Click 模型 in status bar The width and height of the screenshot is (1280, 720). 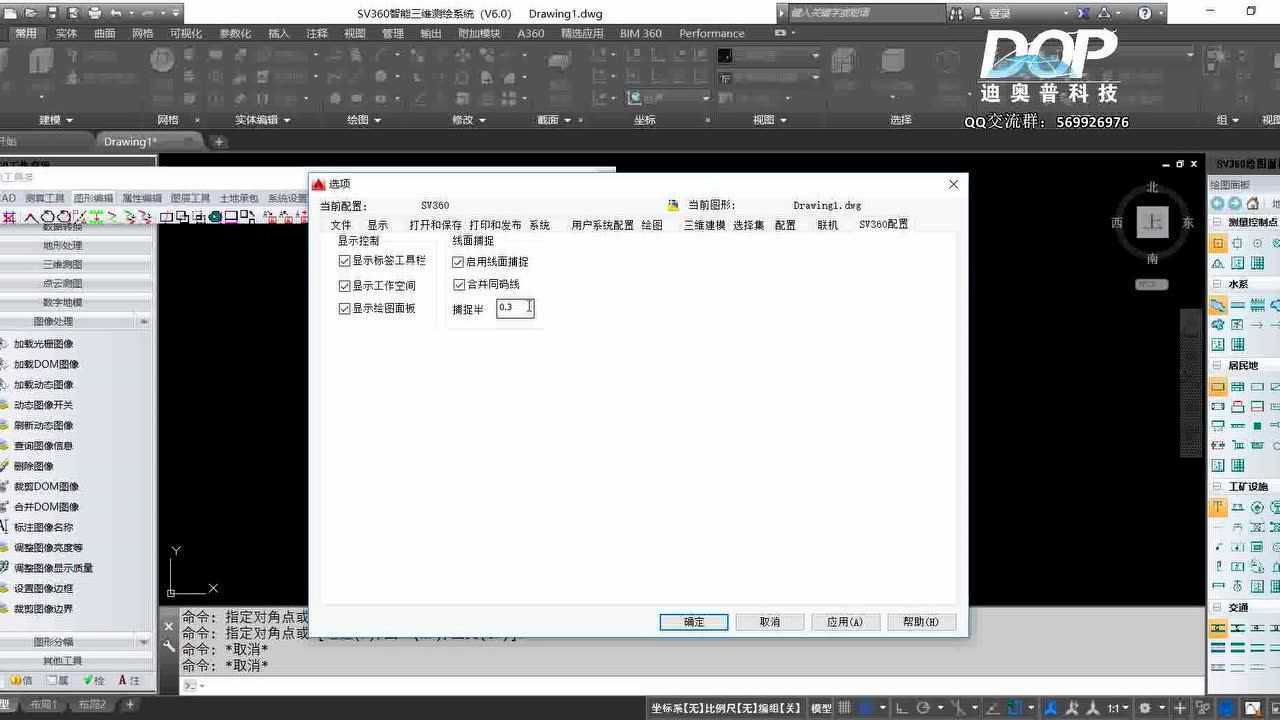[x=821, y=708]
